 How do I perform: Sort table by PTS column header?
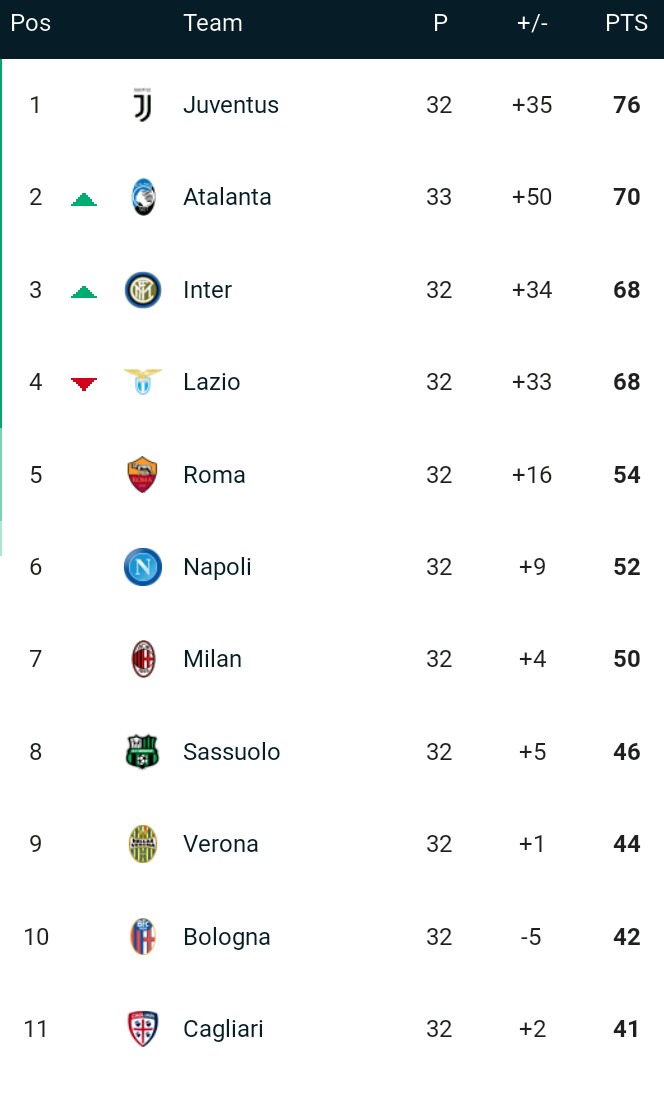point(627,23)
